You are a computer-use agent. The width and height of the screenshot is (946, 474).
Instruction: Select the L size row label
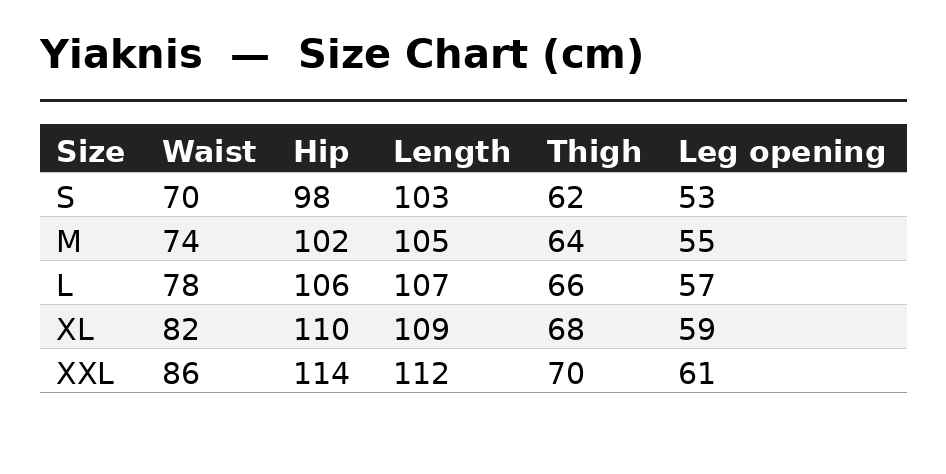coord(65,286)
